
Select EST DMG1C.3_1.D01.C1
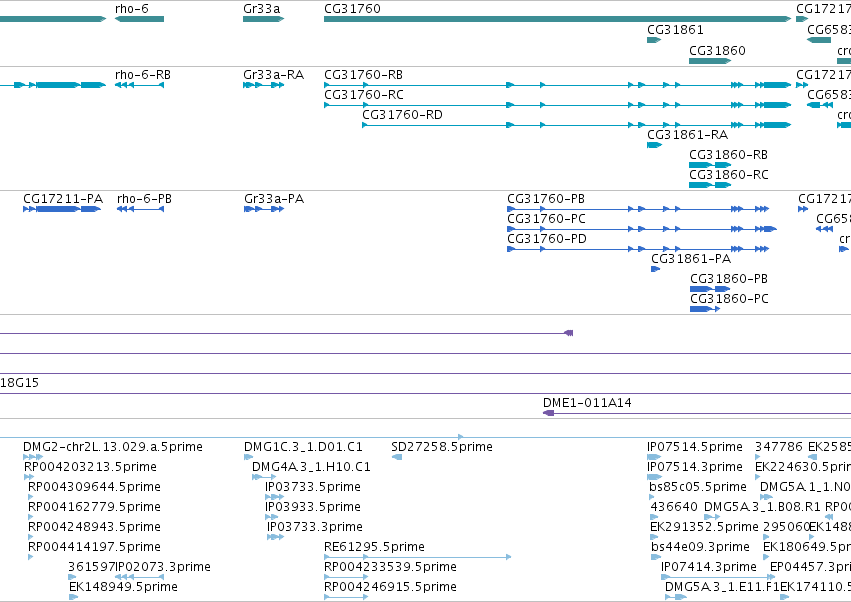pos(249,458)
